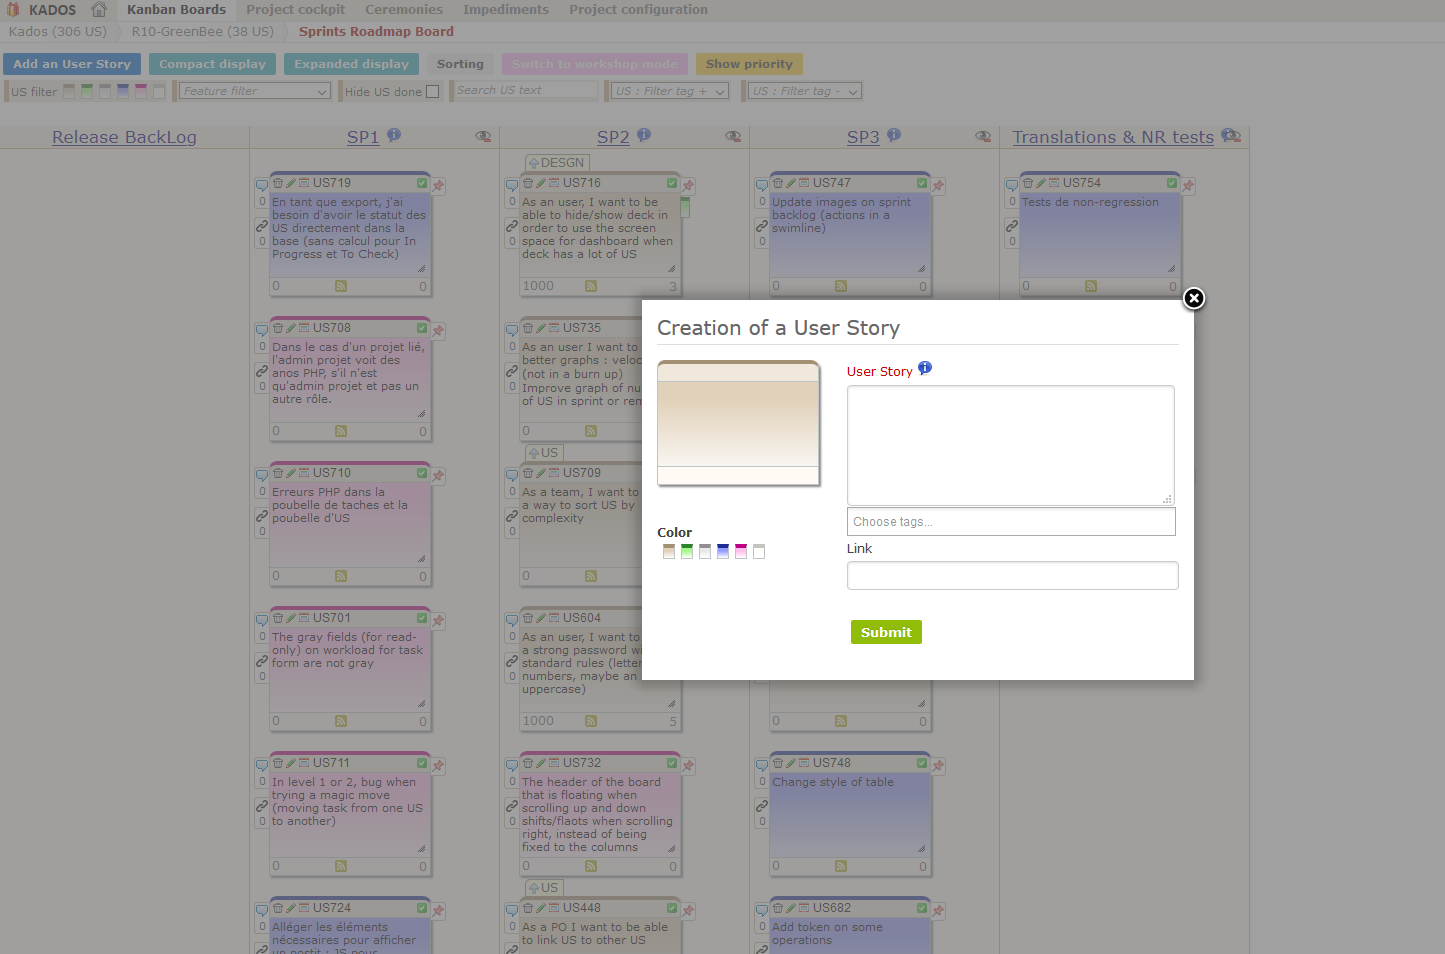Toggle SP2 column visibility eye icon
Image resolution: width=1445 pixels, height=954 pixels.
tap(733, 136)
